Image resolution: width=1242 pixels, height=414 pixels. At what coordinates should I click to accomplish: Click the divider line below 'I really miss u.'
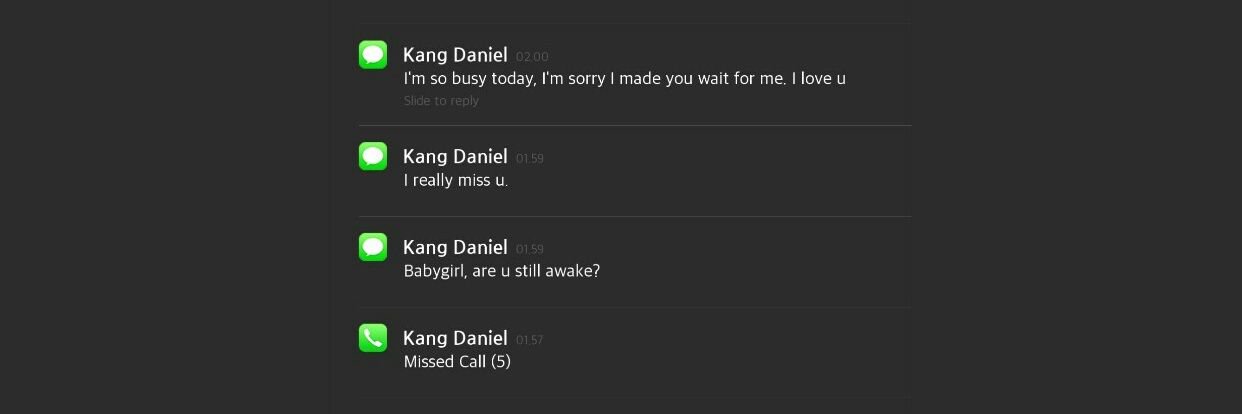635,216
